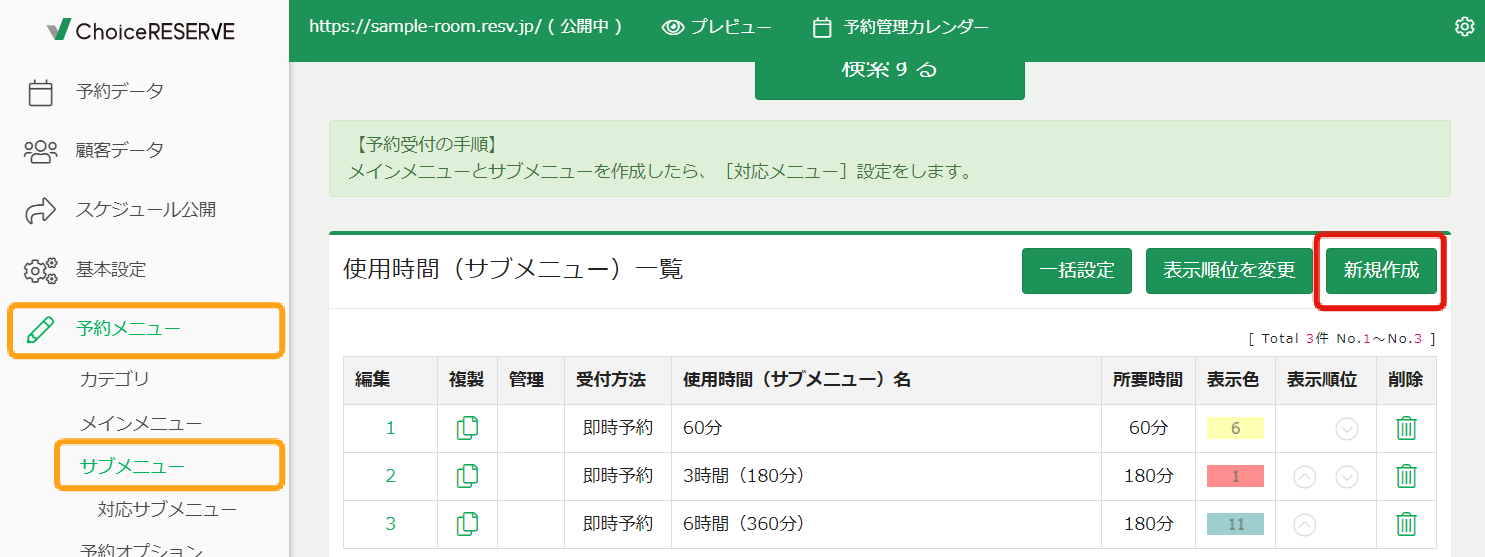Delete the 3時間（180分） row with trash icon

[x=1406, y=476]
